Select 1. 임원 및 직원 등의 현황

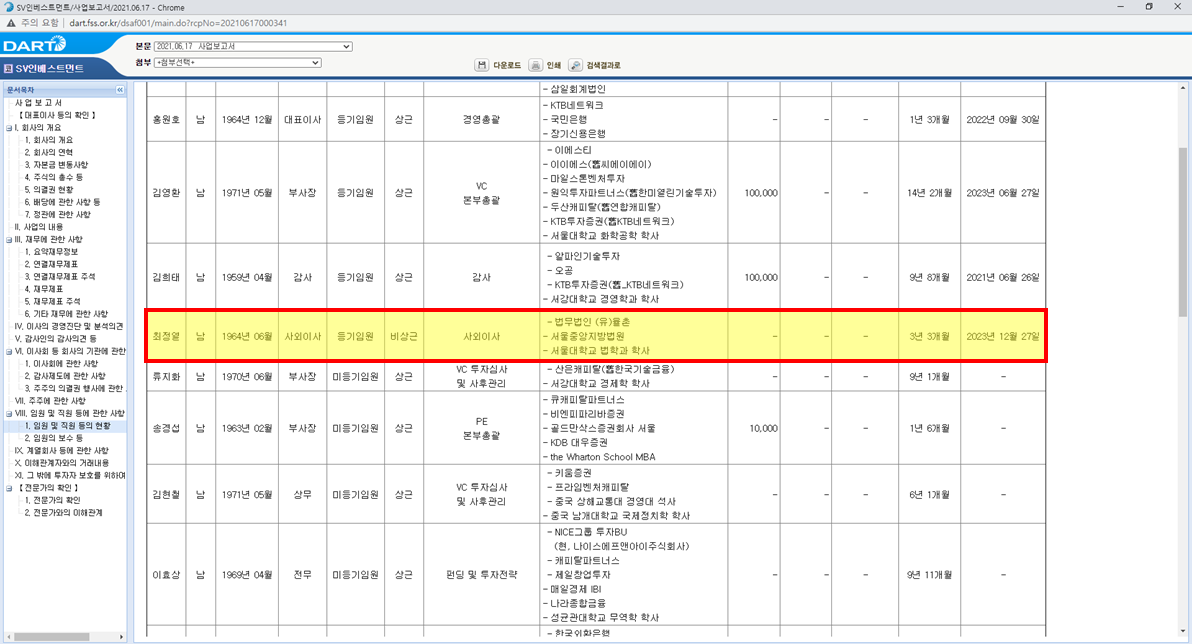[x=68, y=426]
